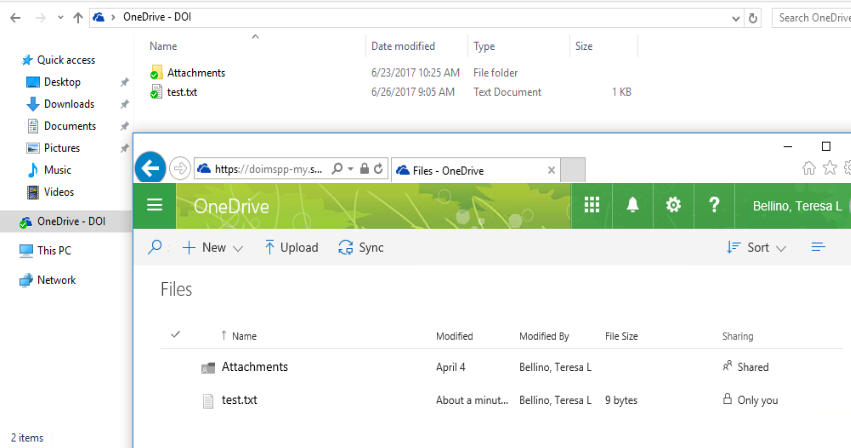The image size is (851, 448).
Task: Open Pictures in navigation pane
Action: (61, 148)
